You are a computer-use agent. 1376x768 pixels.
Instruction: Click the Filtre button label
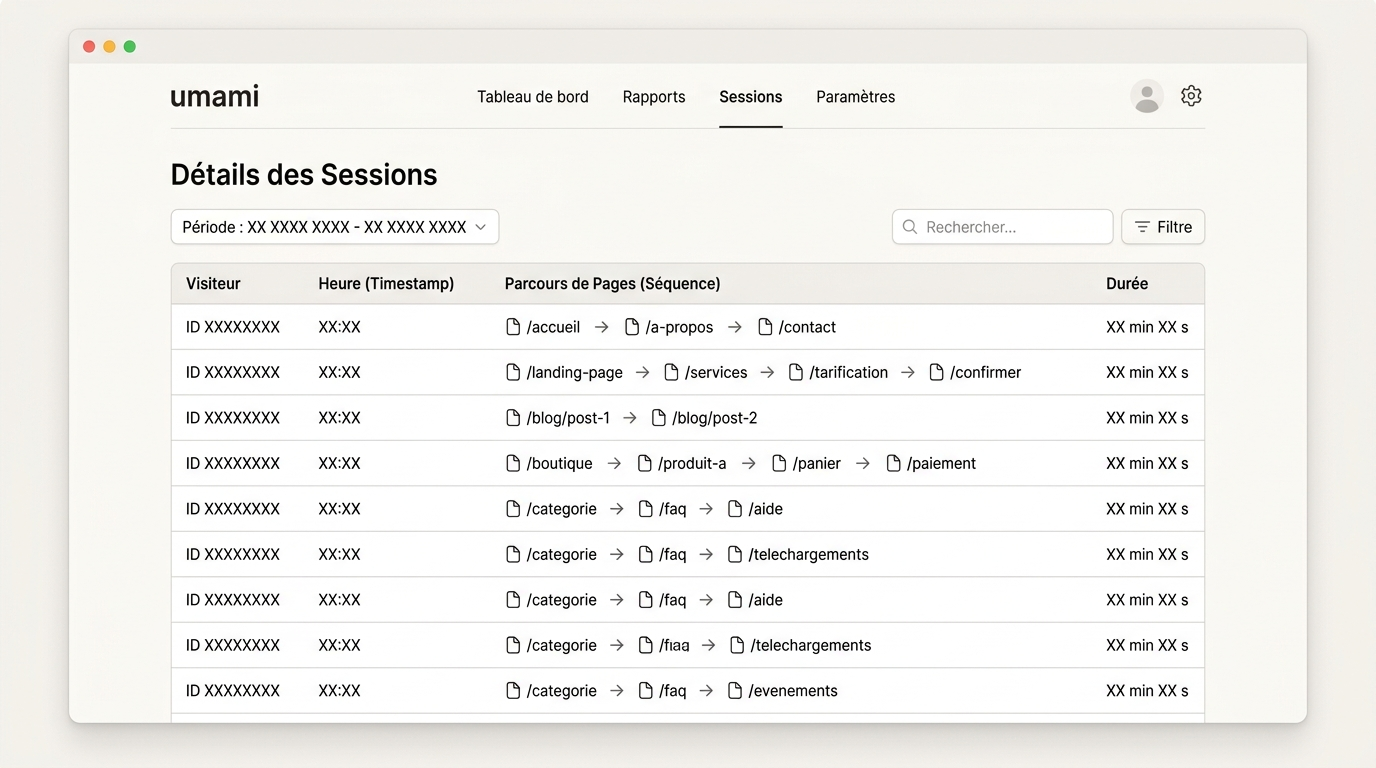click(x=1175, y=227)
